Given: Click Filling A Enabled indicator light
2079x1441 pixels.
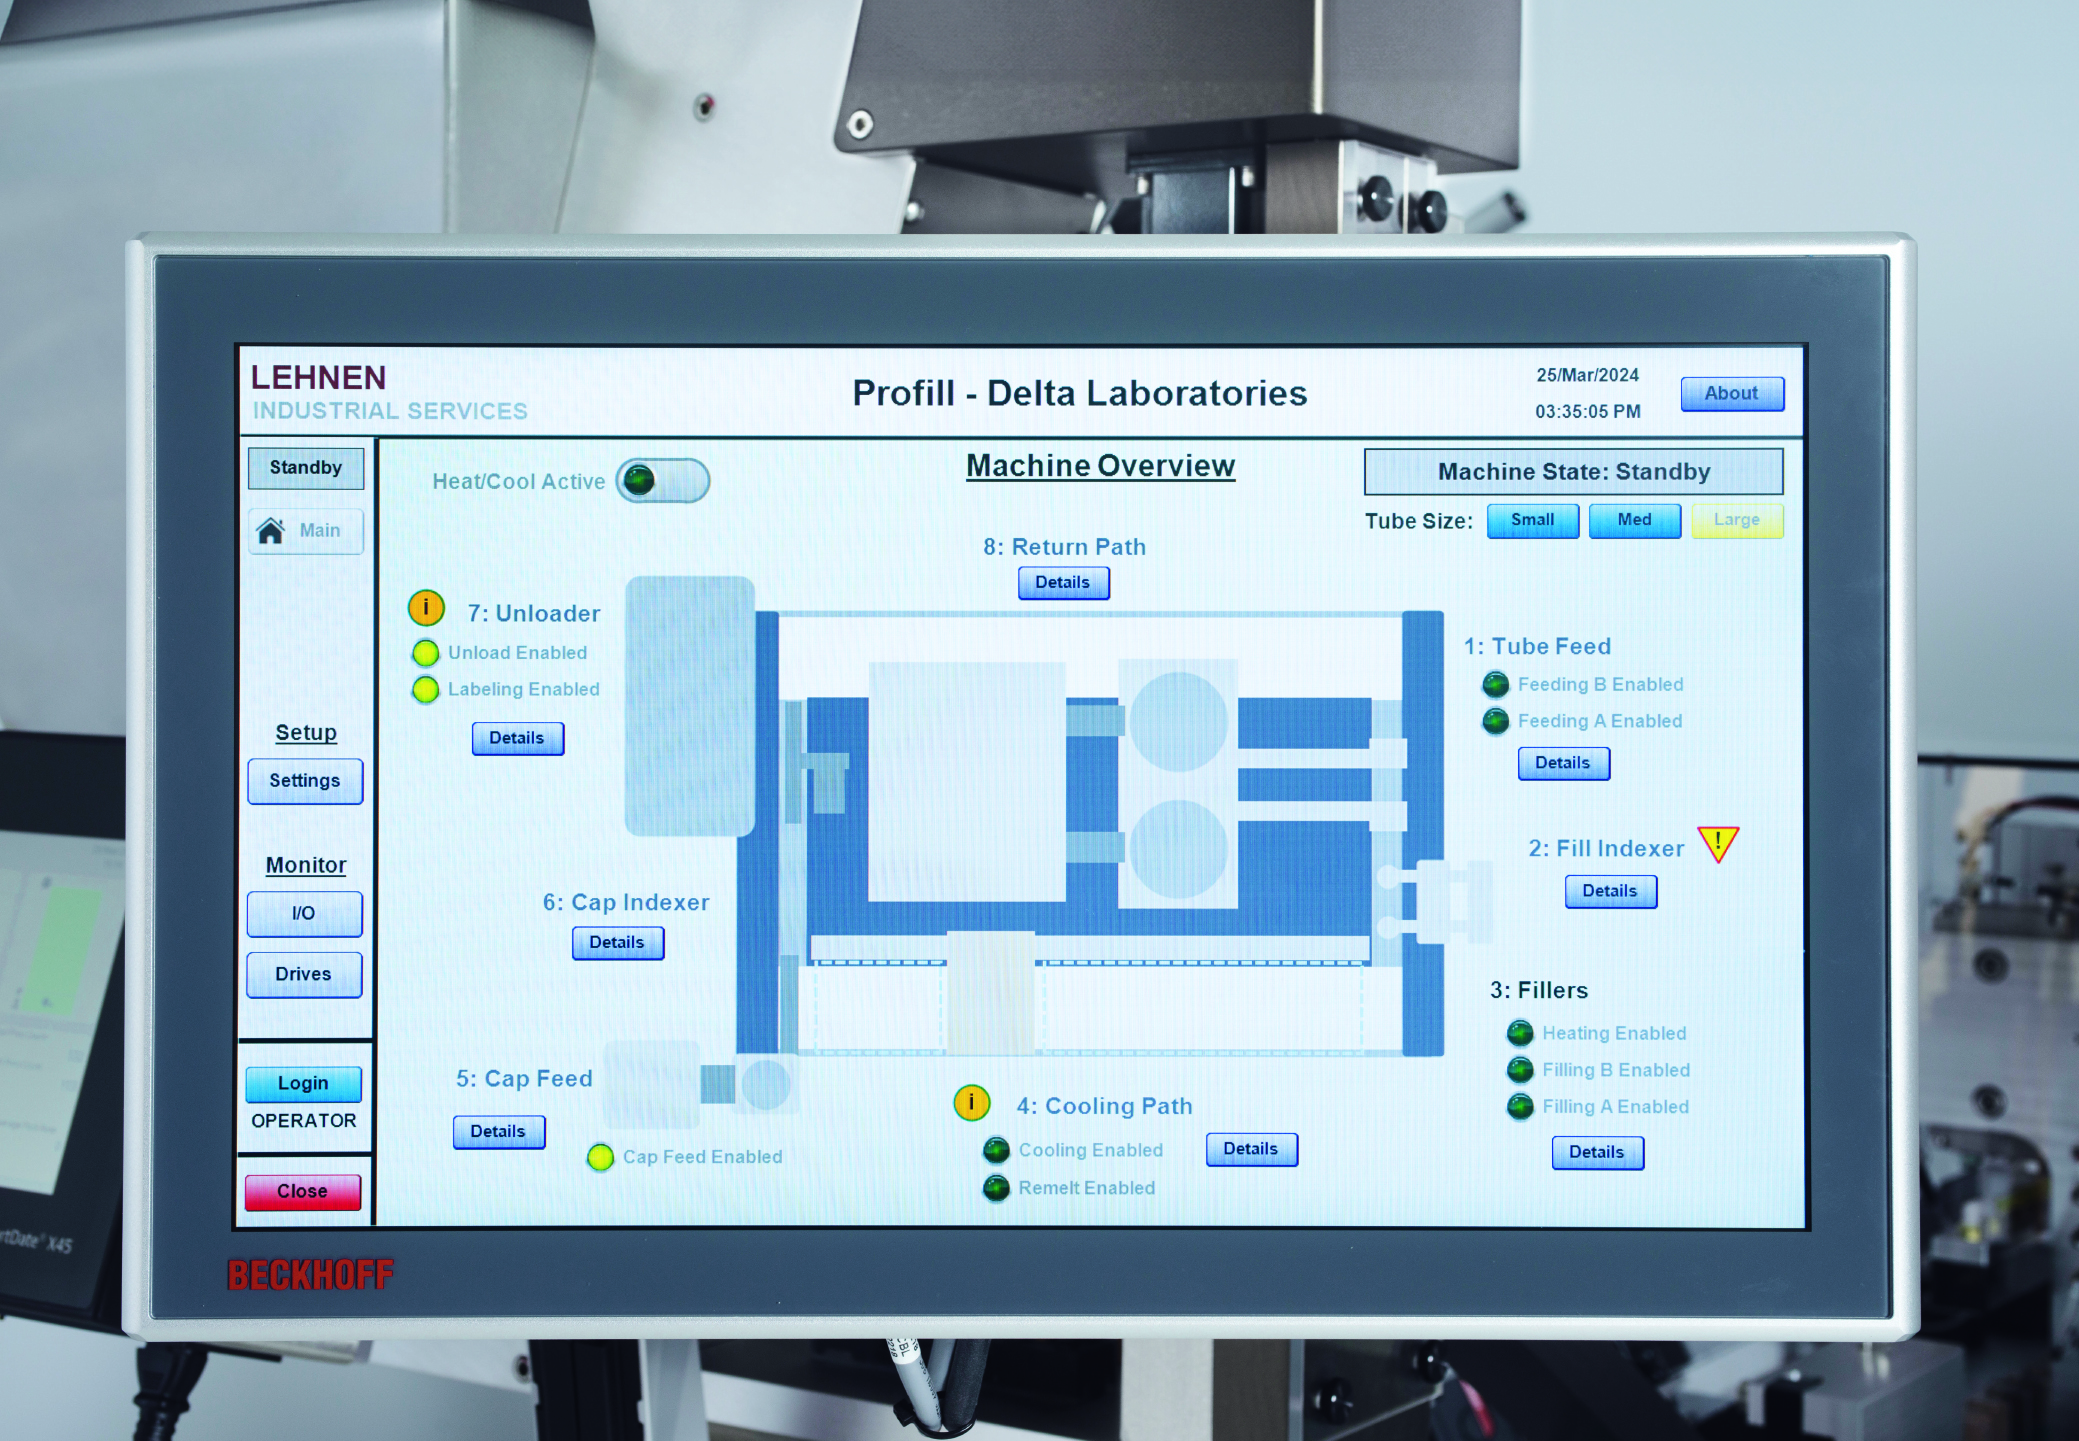Looking at the screenshot, I should (x=1520, y=1107).
